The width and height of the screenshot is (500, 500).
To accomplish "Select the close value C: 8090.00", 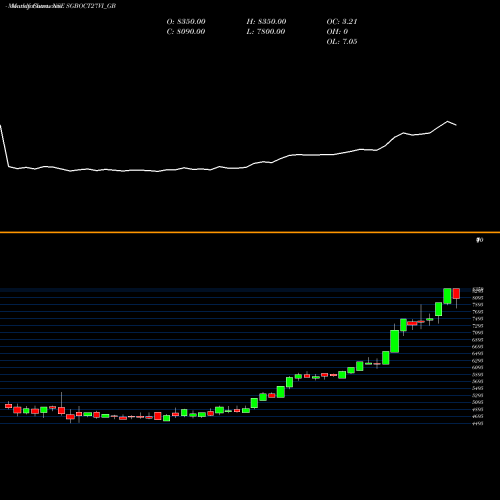I will tap(186, 32).
